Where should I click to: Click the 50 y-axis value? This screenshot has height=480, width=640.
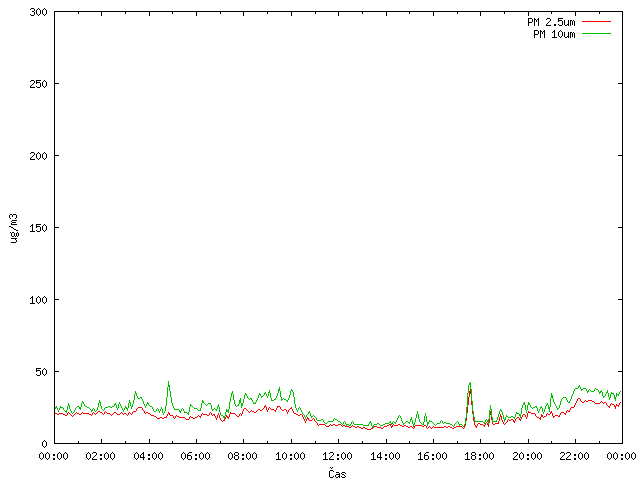pyautogui.click(x=41, y=372)
